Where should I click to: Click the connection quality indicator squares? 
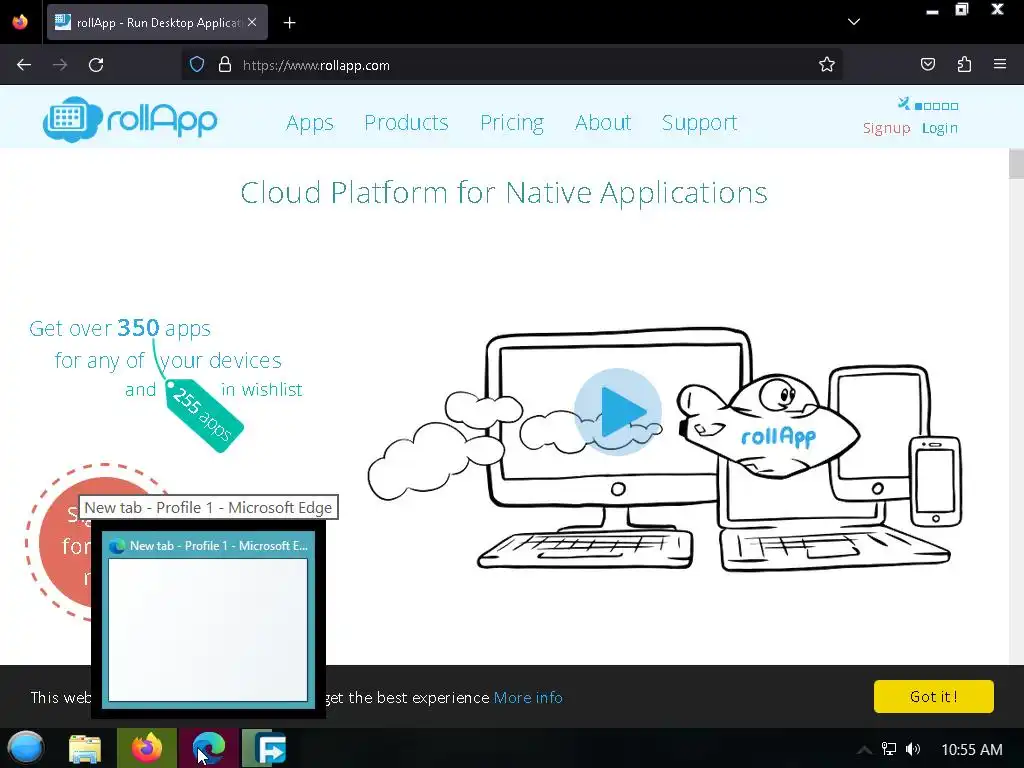point(936,106)
